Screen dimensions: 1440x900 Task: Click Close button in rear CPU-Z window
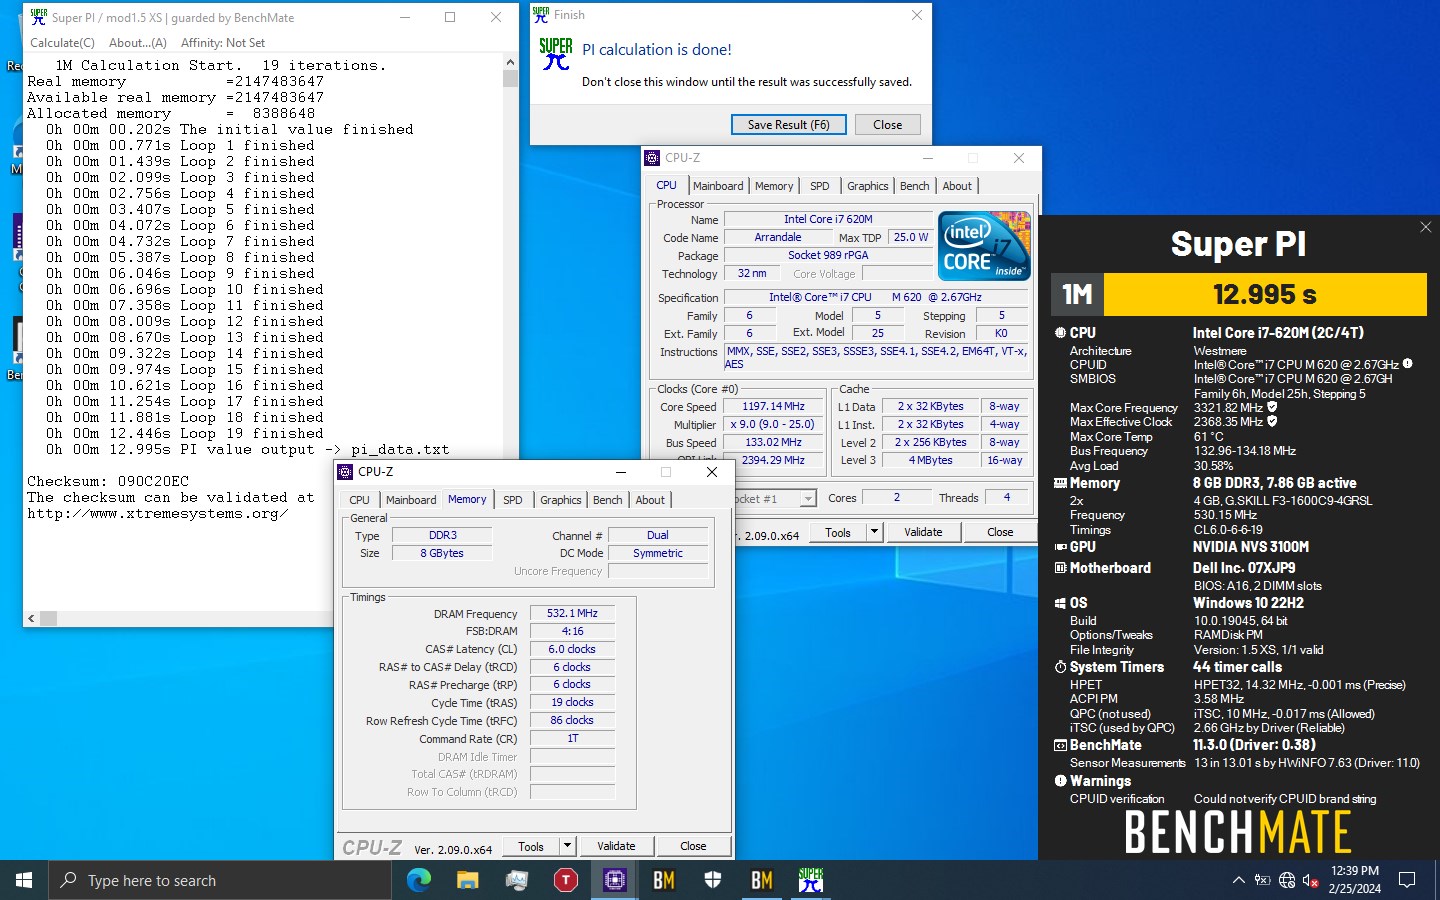tap(1000, 532)
